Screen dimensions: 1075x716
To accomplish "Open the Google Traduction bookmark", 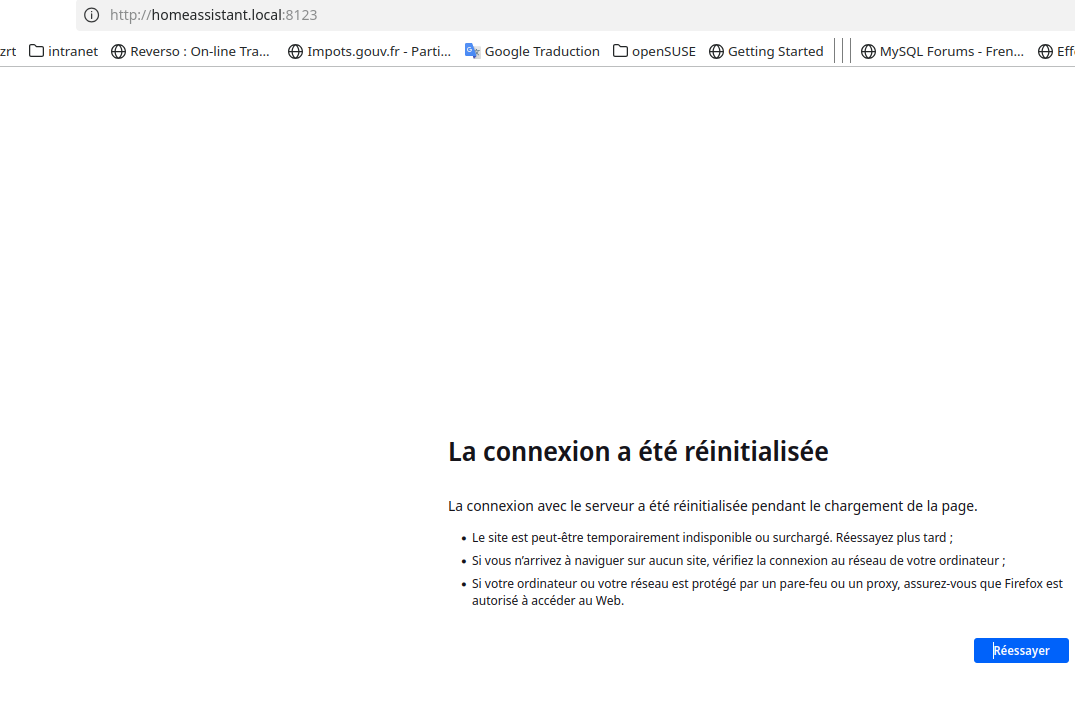I will (x=541, y=51).
